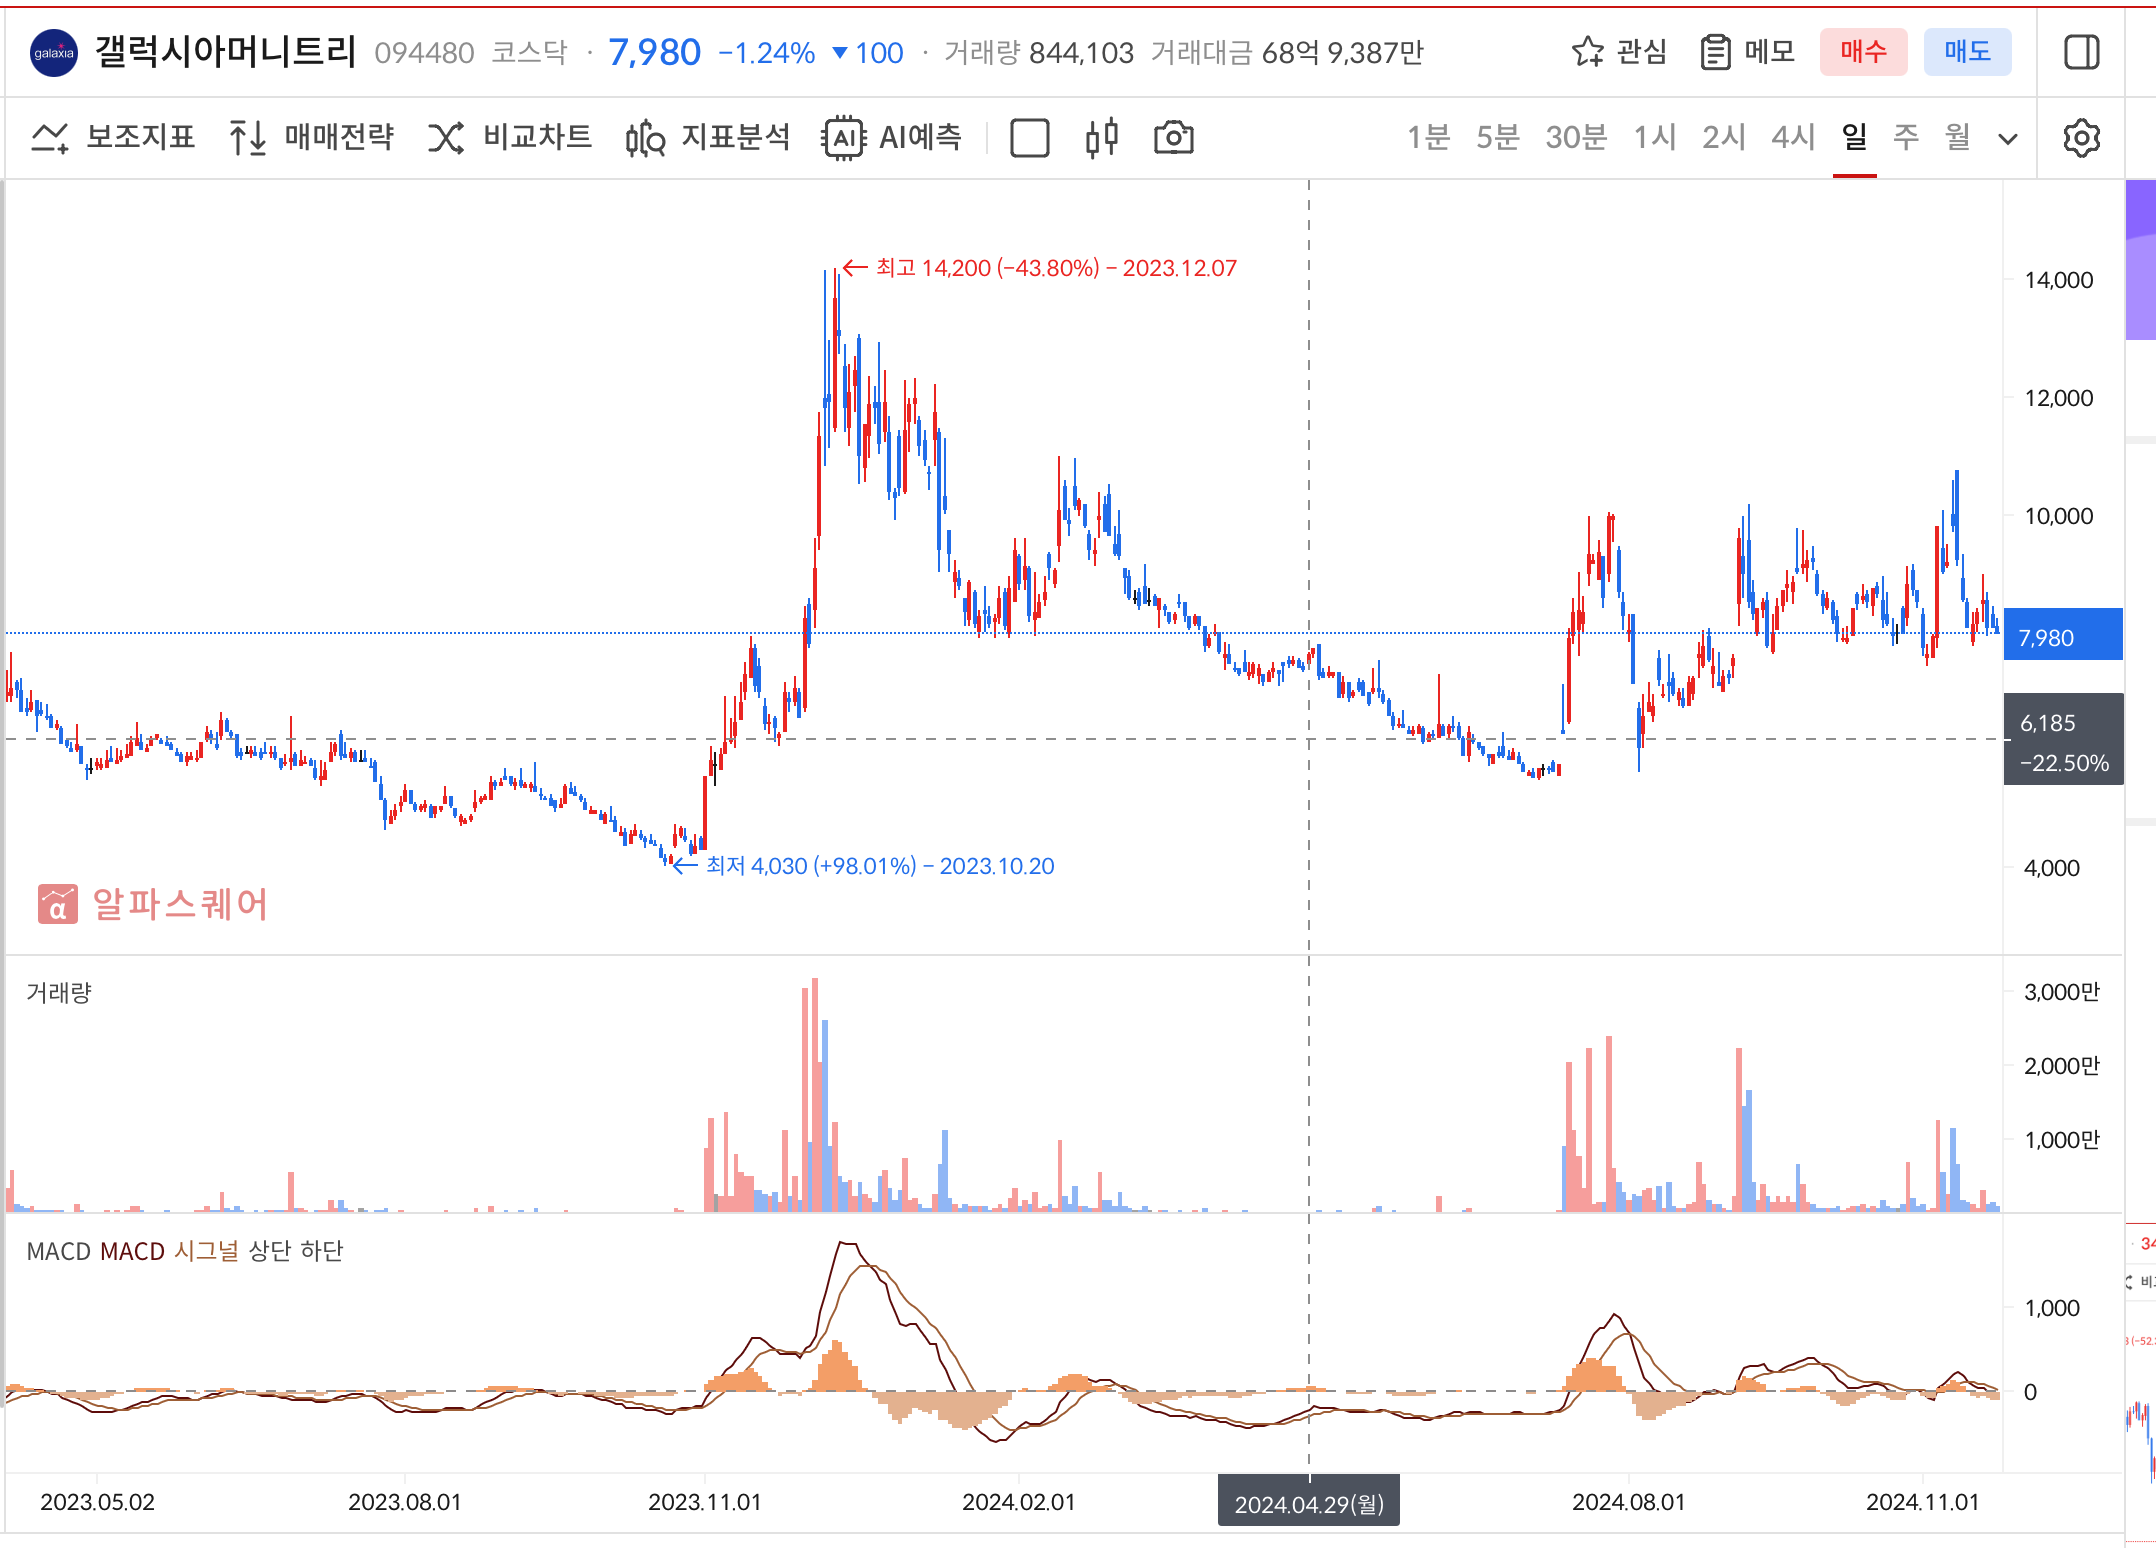Click the 거래량 volume panel label
The image size is (2156, 1548).
click(59, 992)
